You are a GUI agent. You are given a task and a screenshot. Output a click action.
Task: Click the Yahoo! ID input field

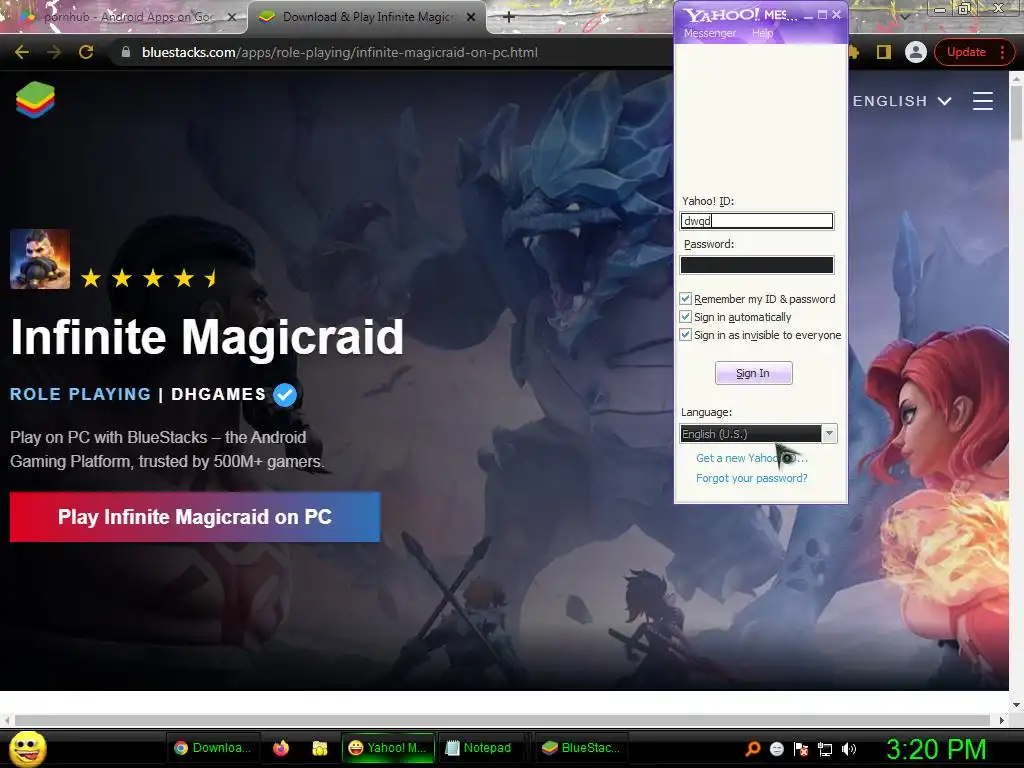tap(756, 221)
